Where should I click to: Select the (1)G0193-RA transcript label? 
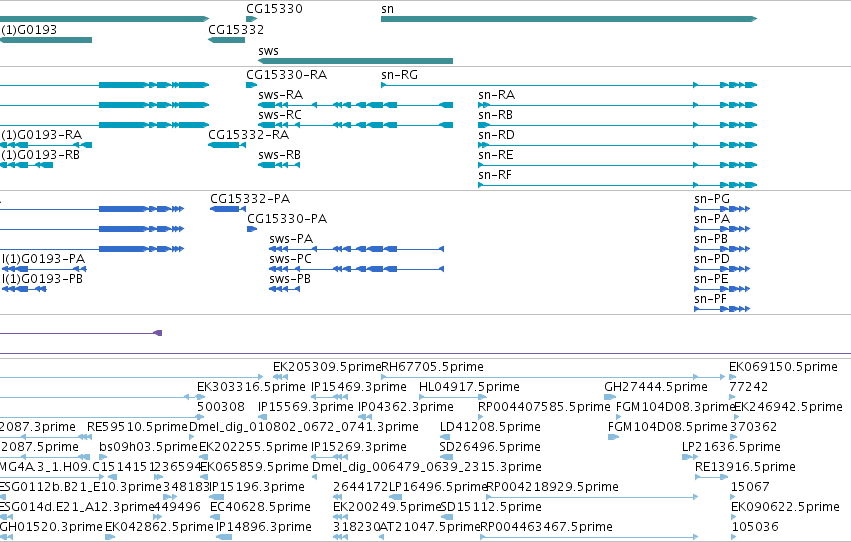click(x=41, y=135)
